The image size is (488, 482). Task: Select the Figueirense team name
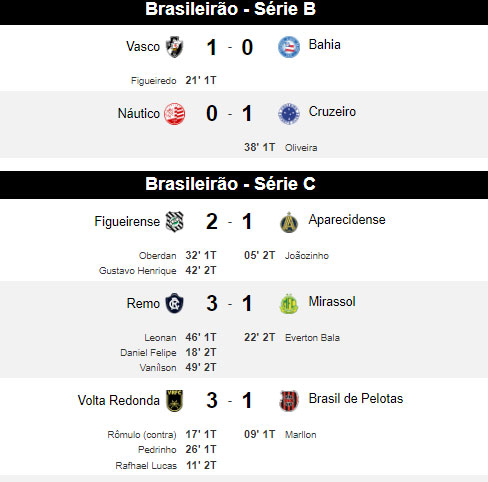pos(127,221)
